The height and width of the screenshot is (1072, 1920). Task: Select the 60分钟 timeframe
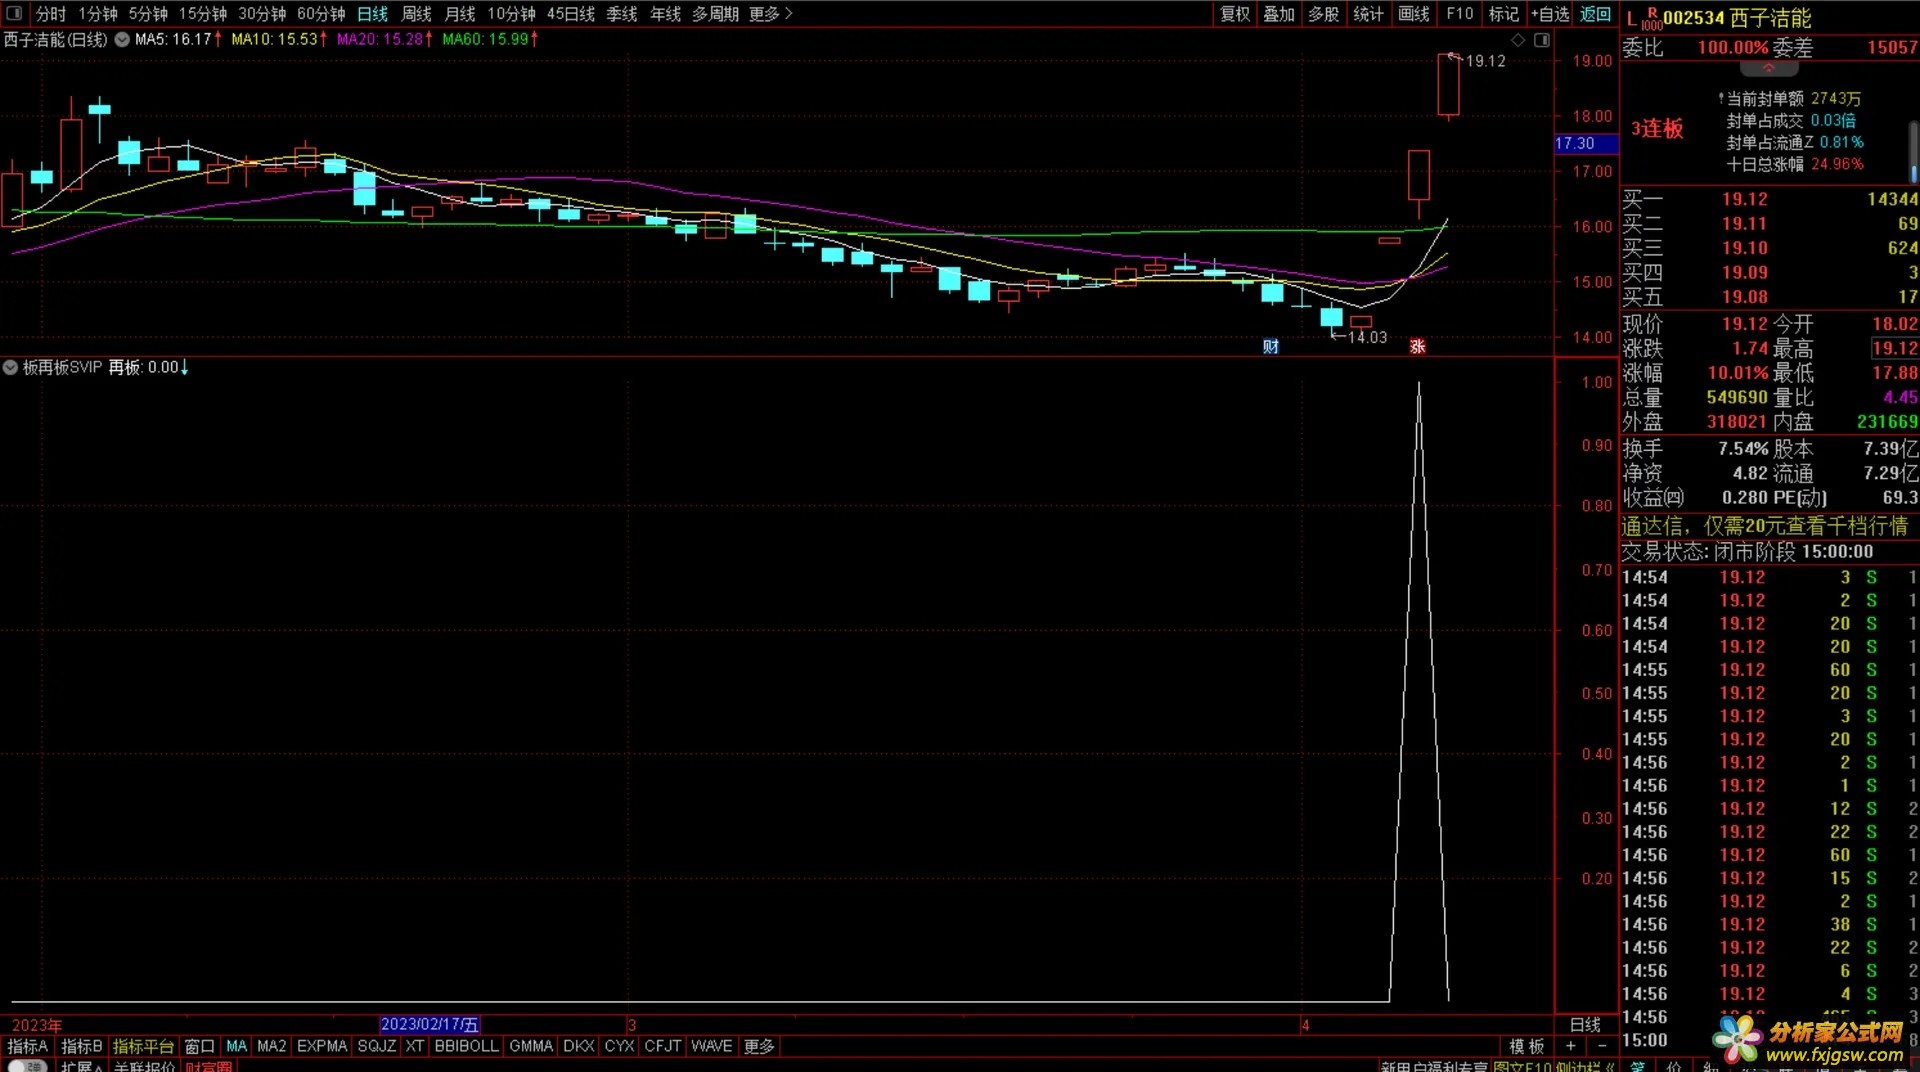point(321,14)
